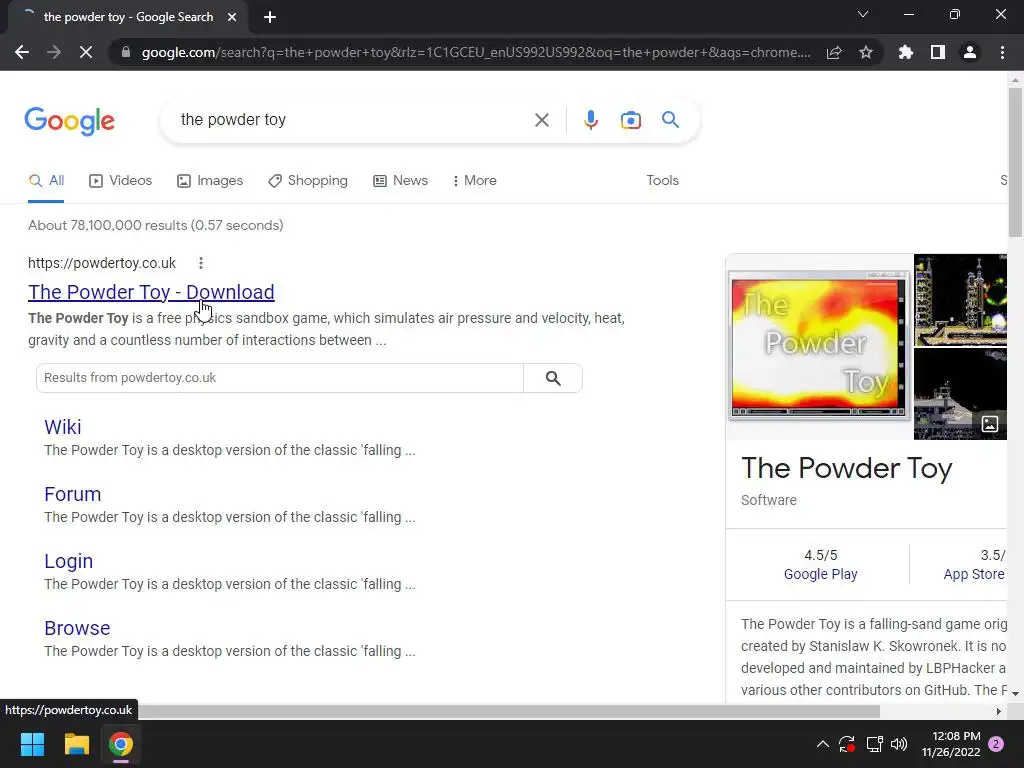This screenshot has width=1024, height=768.
Task: Click 'The Powder Toy' knowledge panel title
Action: (846, 469)
